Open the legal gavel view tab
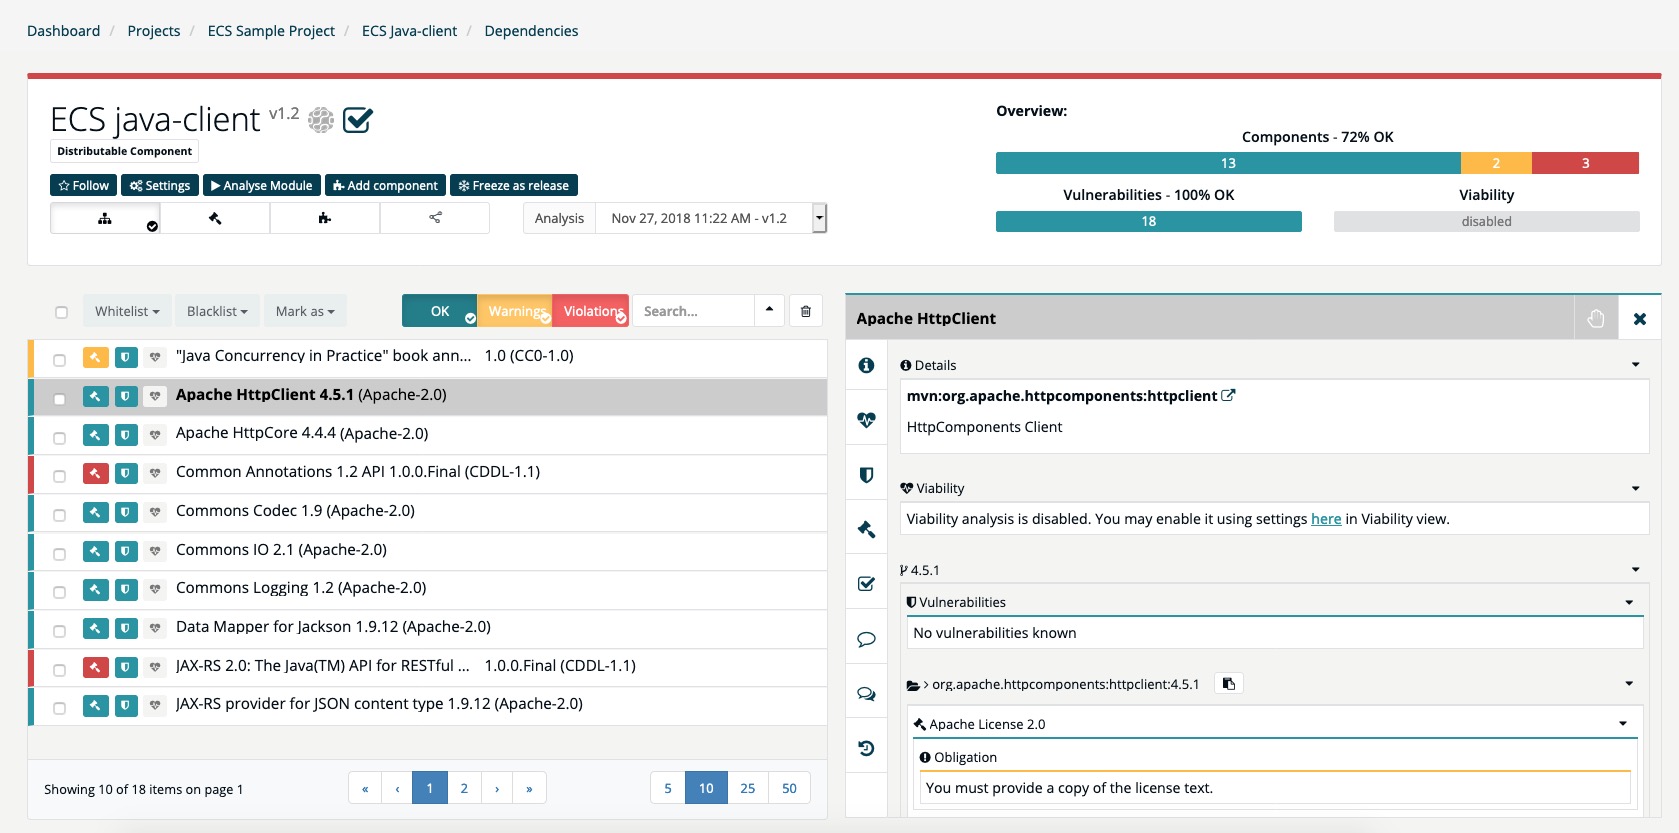Image resolution: width=1679 pixels, height=833 pixels. click(x=215, y=218)
